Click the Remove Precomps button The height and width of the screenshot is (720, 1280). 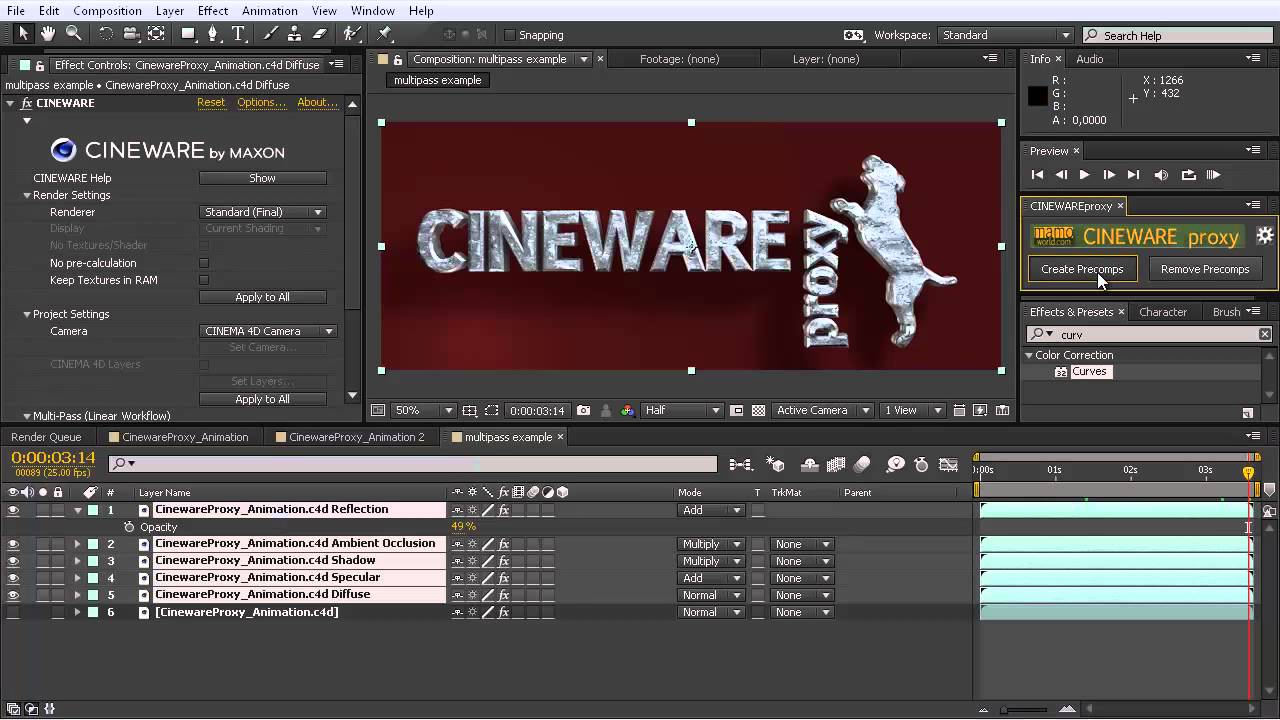tap(1205, 269)
